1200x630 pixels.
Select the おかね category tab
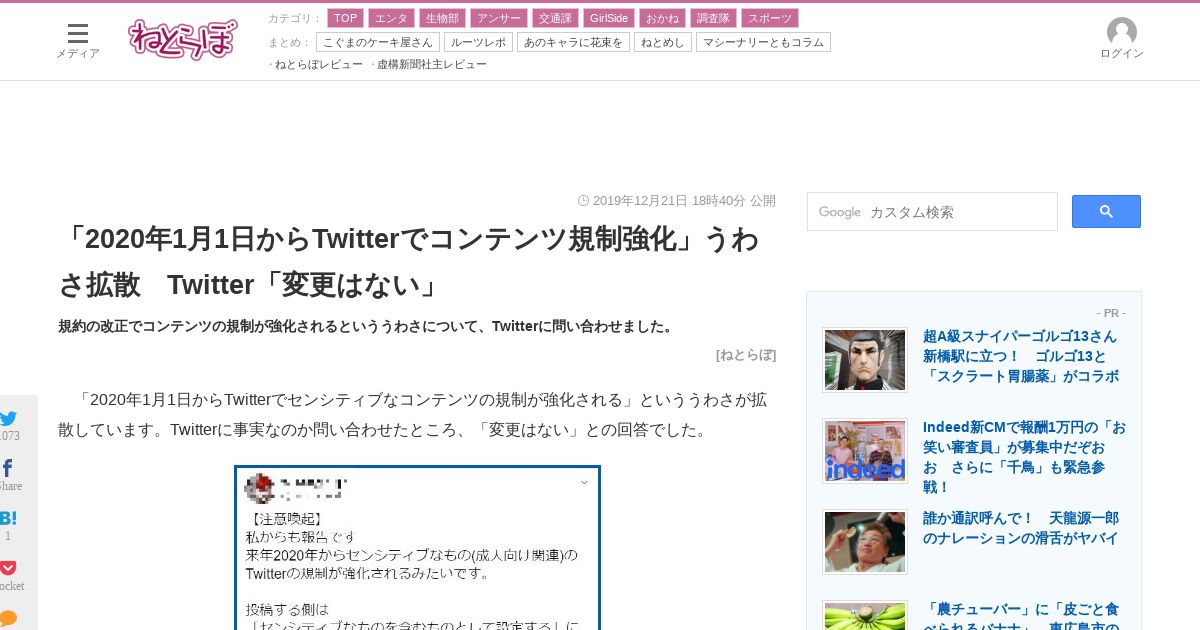tap(662, 18)
